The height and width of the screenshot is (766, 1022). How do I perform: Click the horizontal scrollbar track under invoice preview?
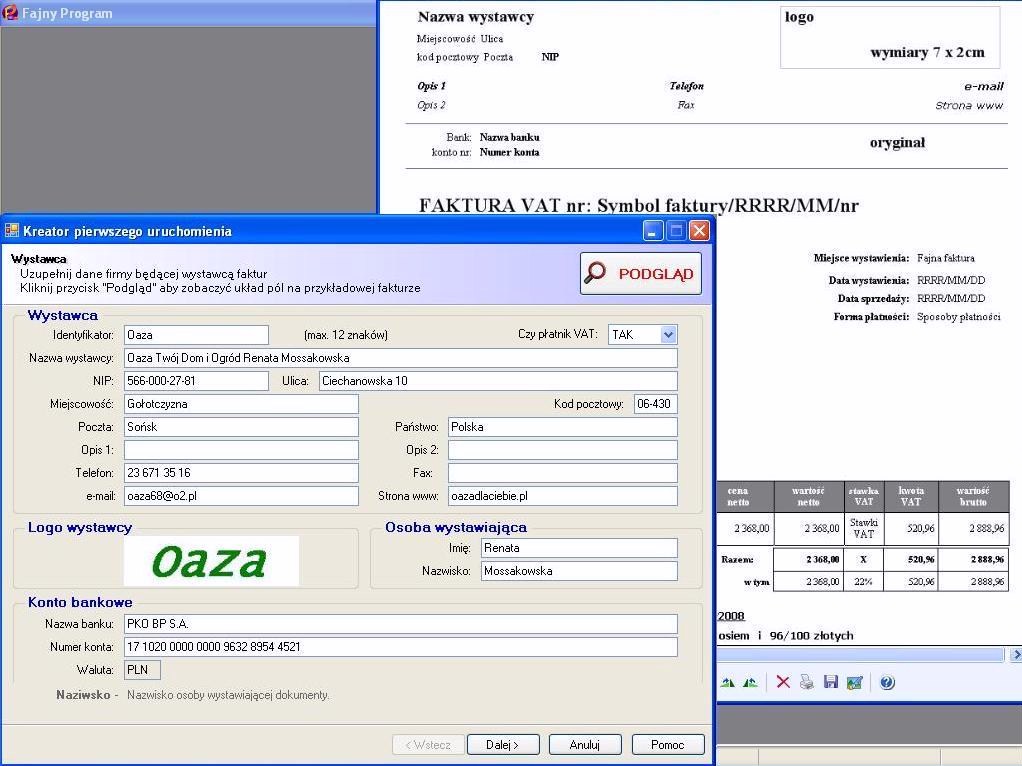(x=860, y=655)
